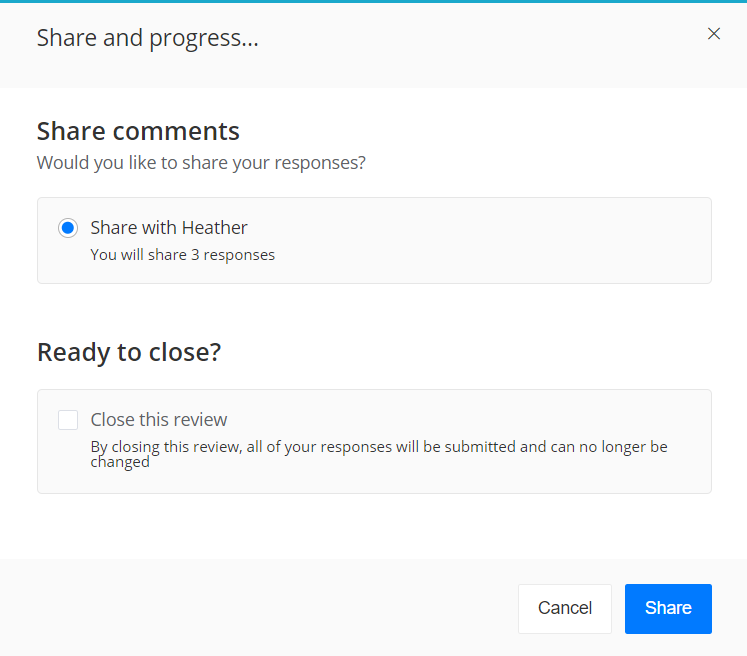The height and width of the screenshot is (656, 747).
Task: Click the closing review warning description
Action: coord(379,454)
